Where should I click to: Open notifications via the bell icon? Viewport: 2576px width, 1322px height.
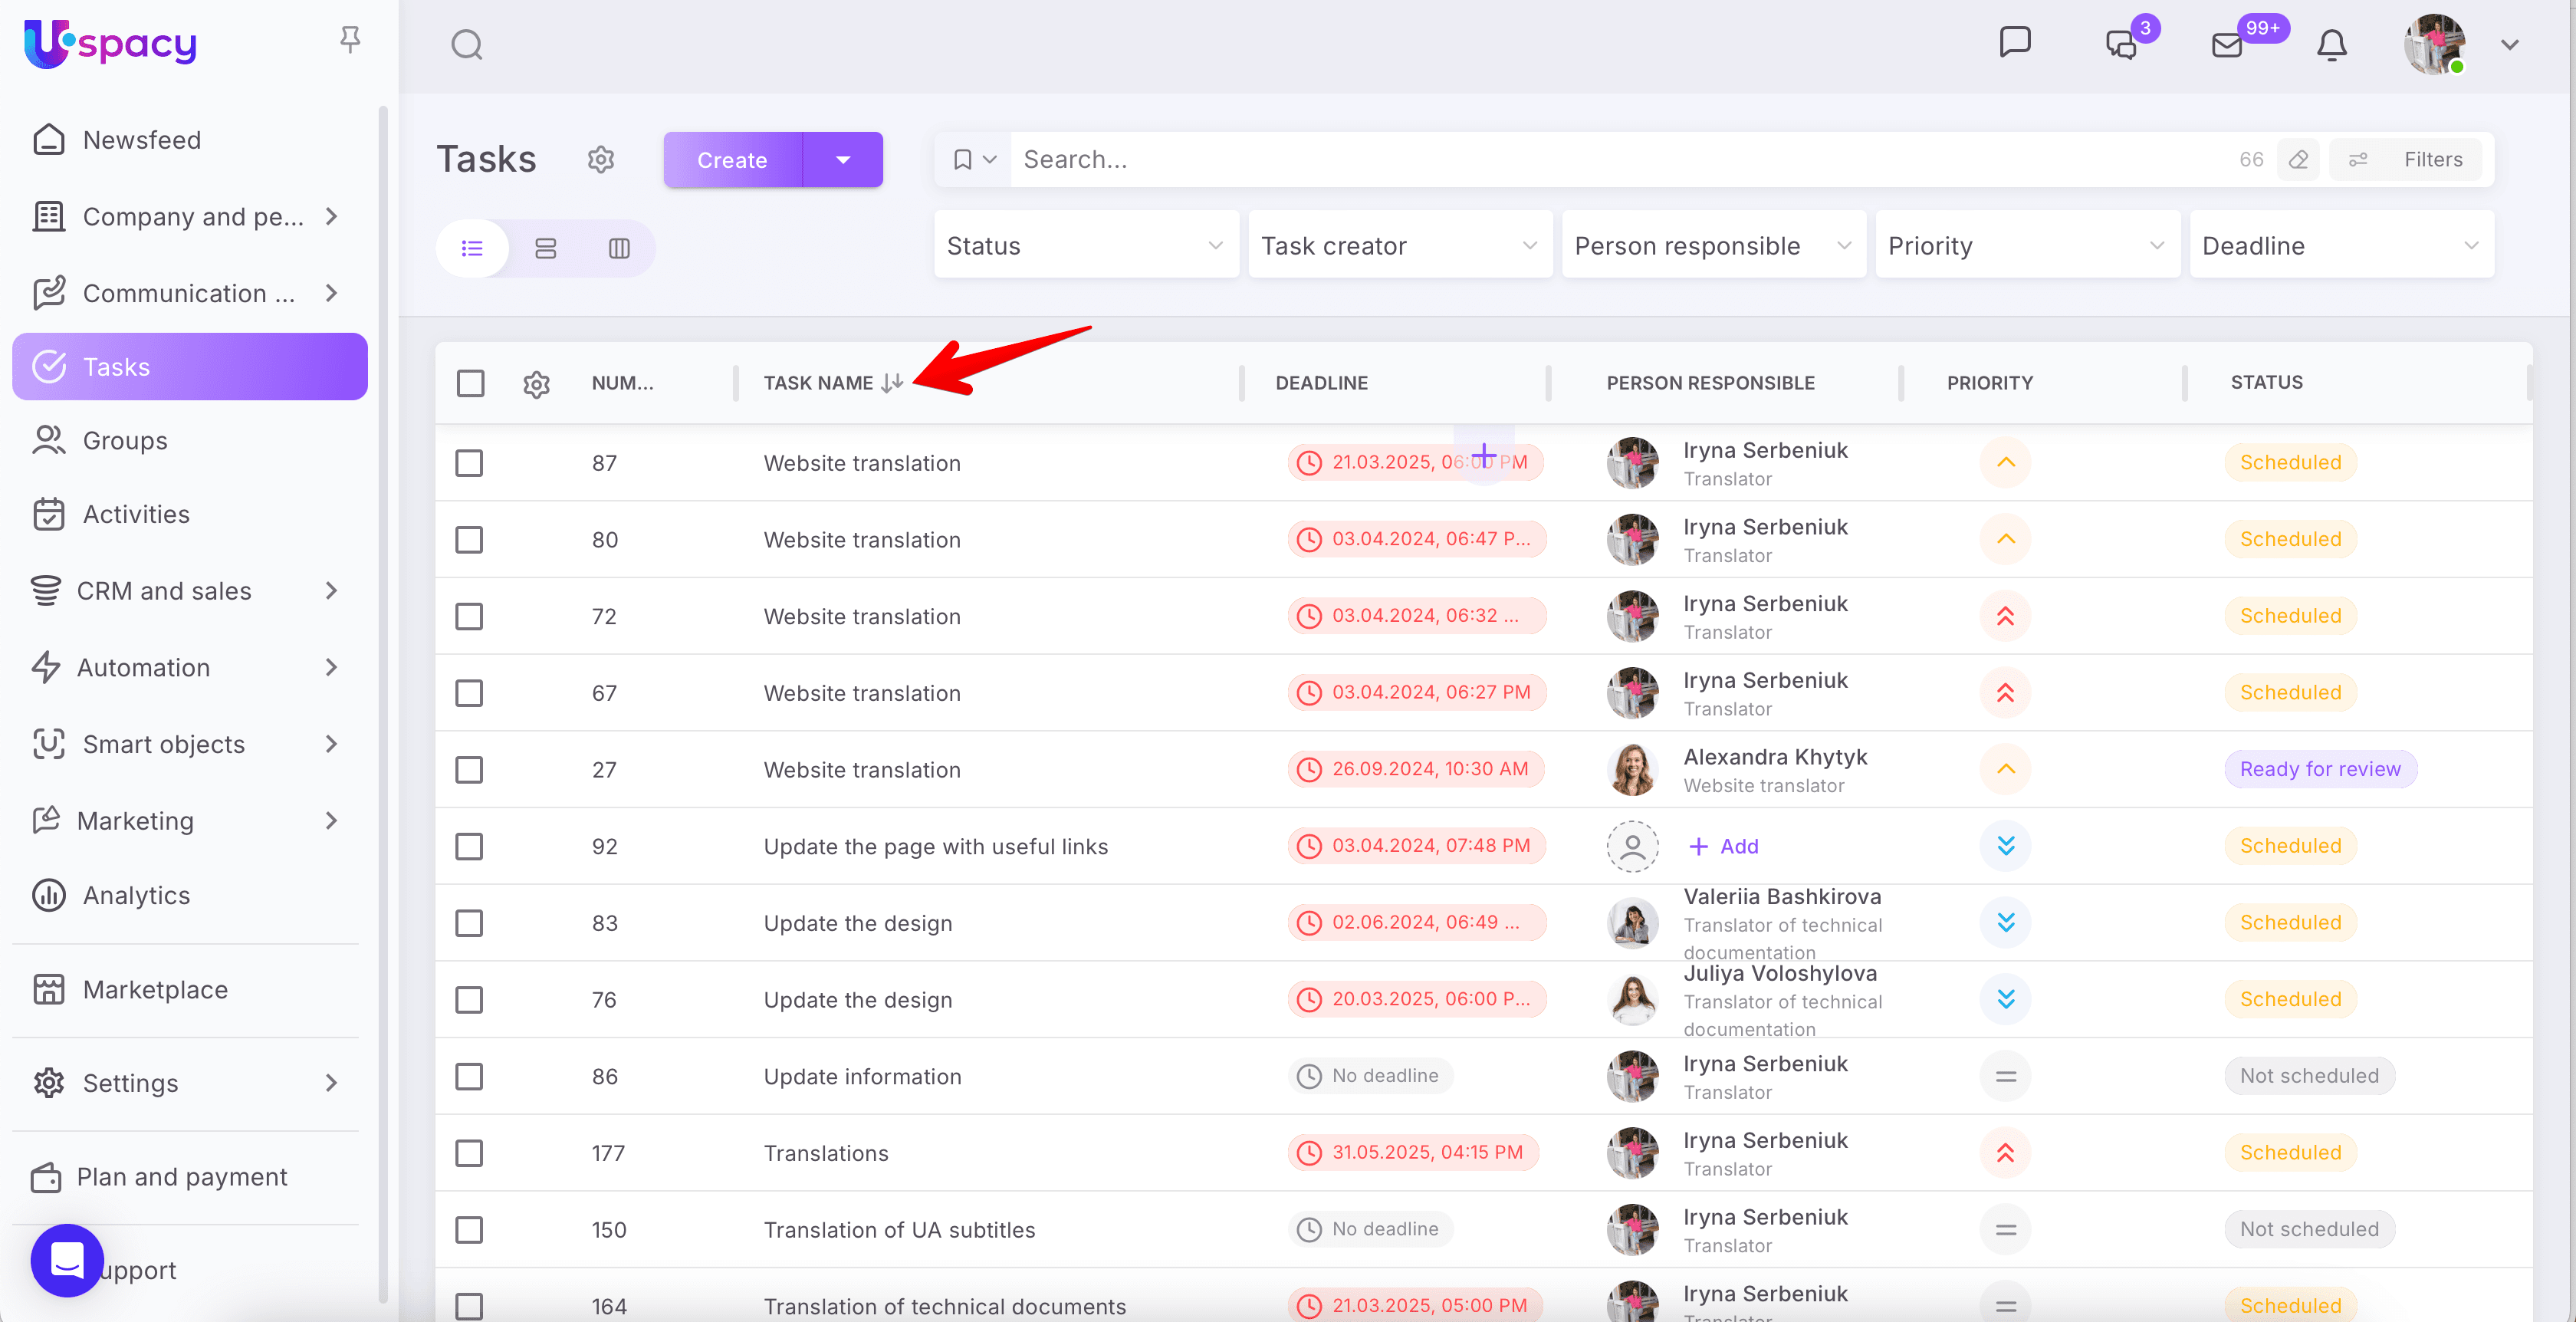(2331, 46)
